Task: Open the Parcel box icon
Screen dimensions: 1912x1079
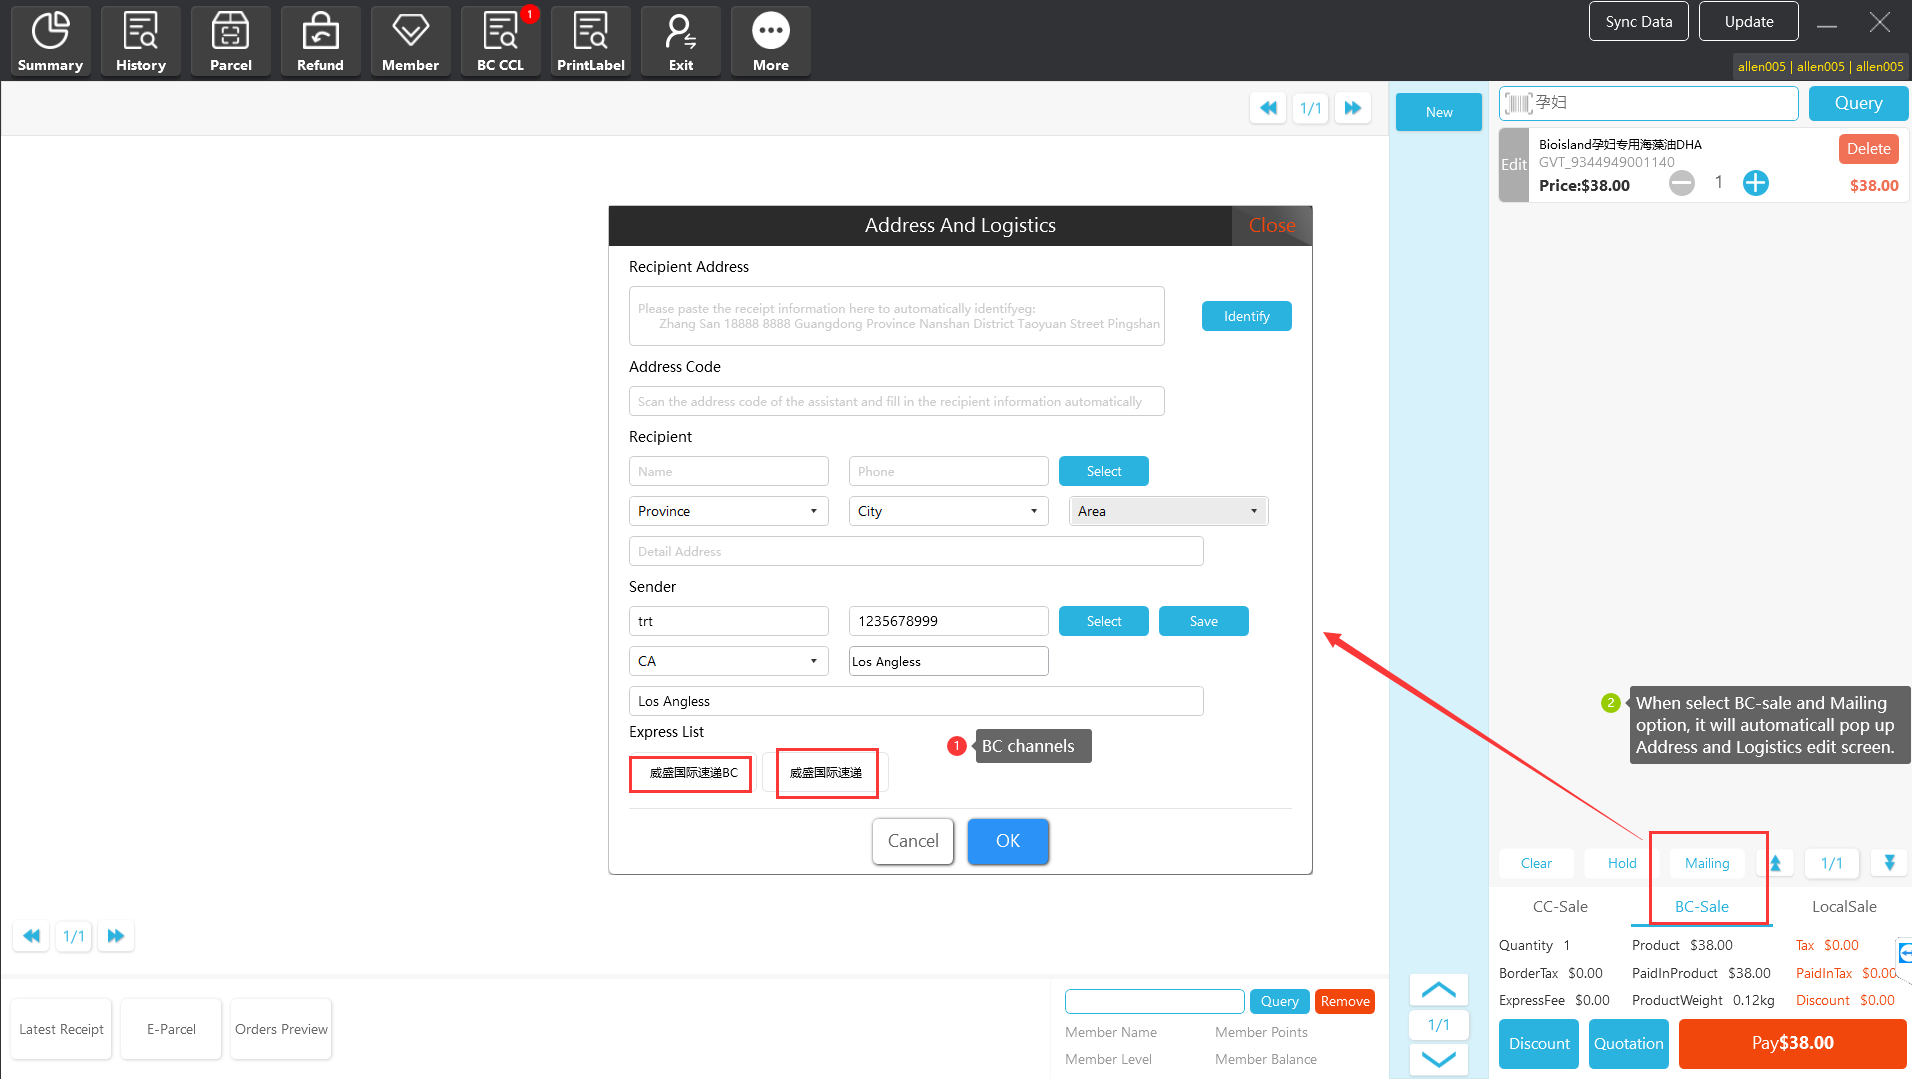Action: pos(230,41)
